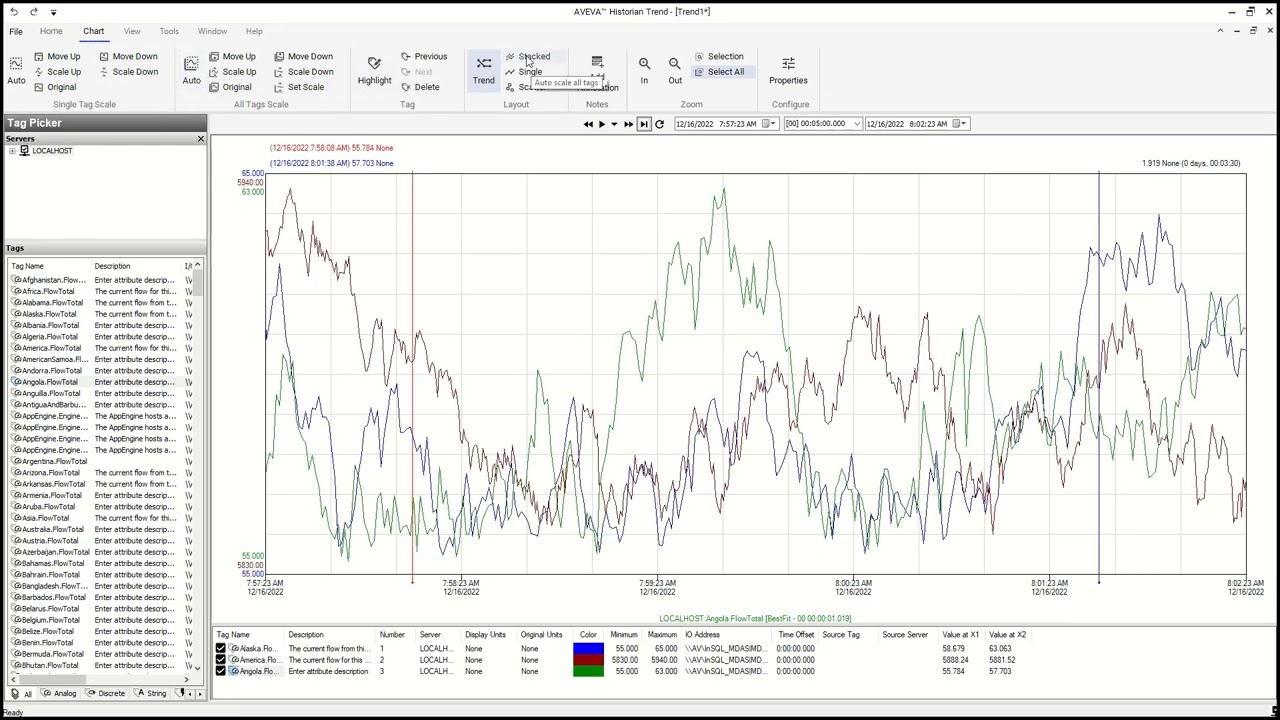This screenshot has width=1280, height=720.
Task: Zoom Out on the chart
Action: tap(675, 70)
